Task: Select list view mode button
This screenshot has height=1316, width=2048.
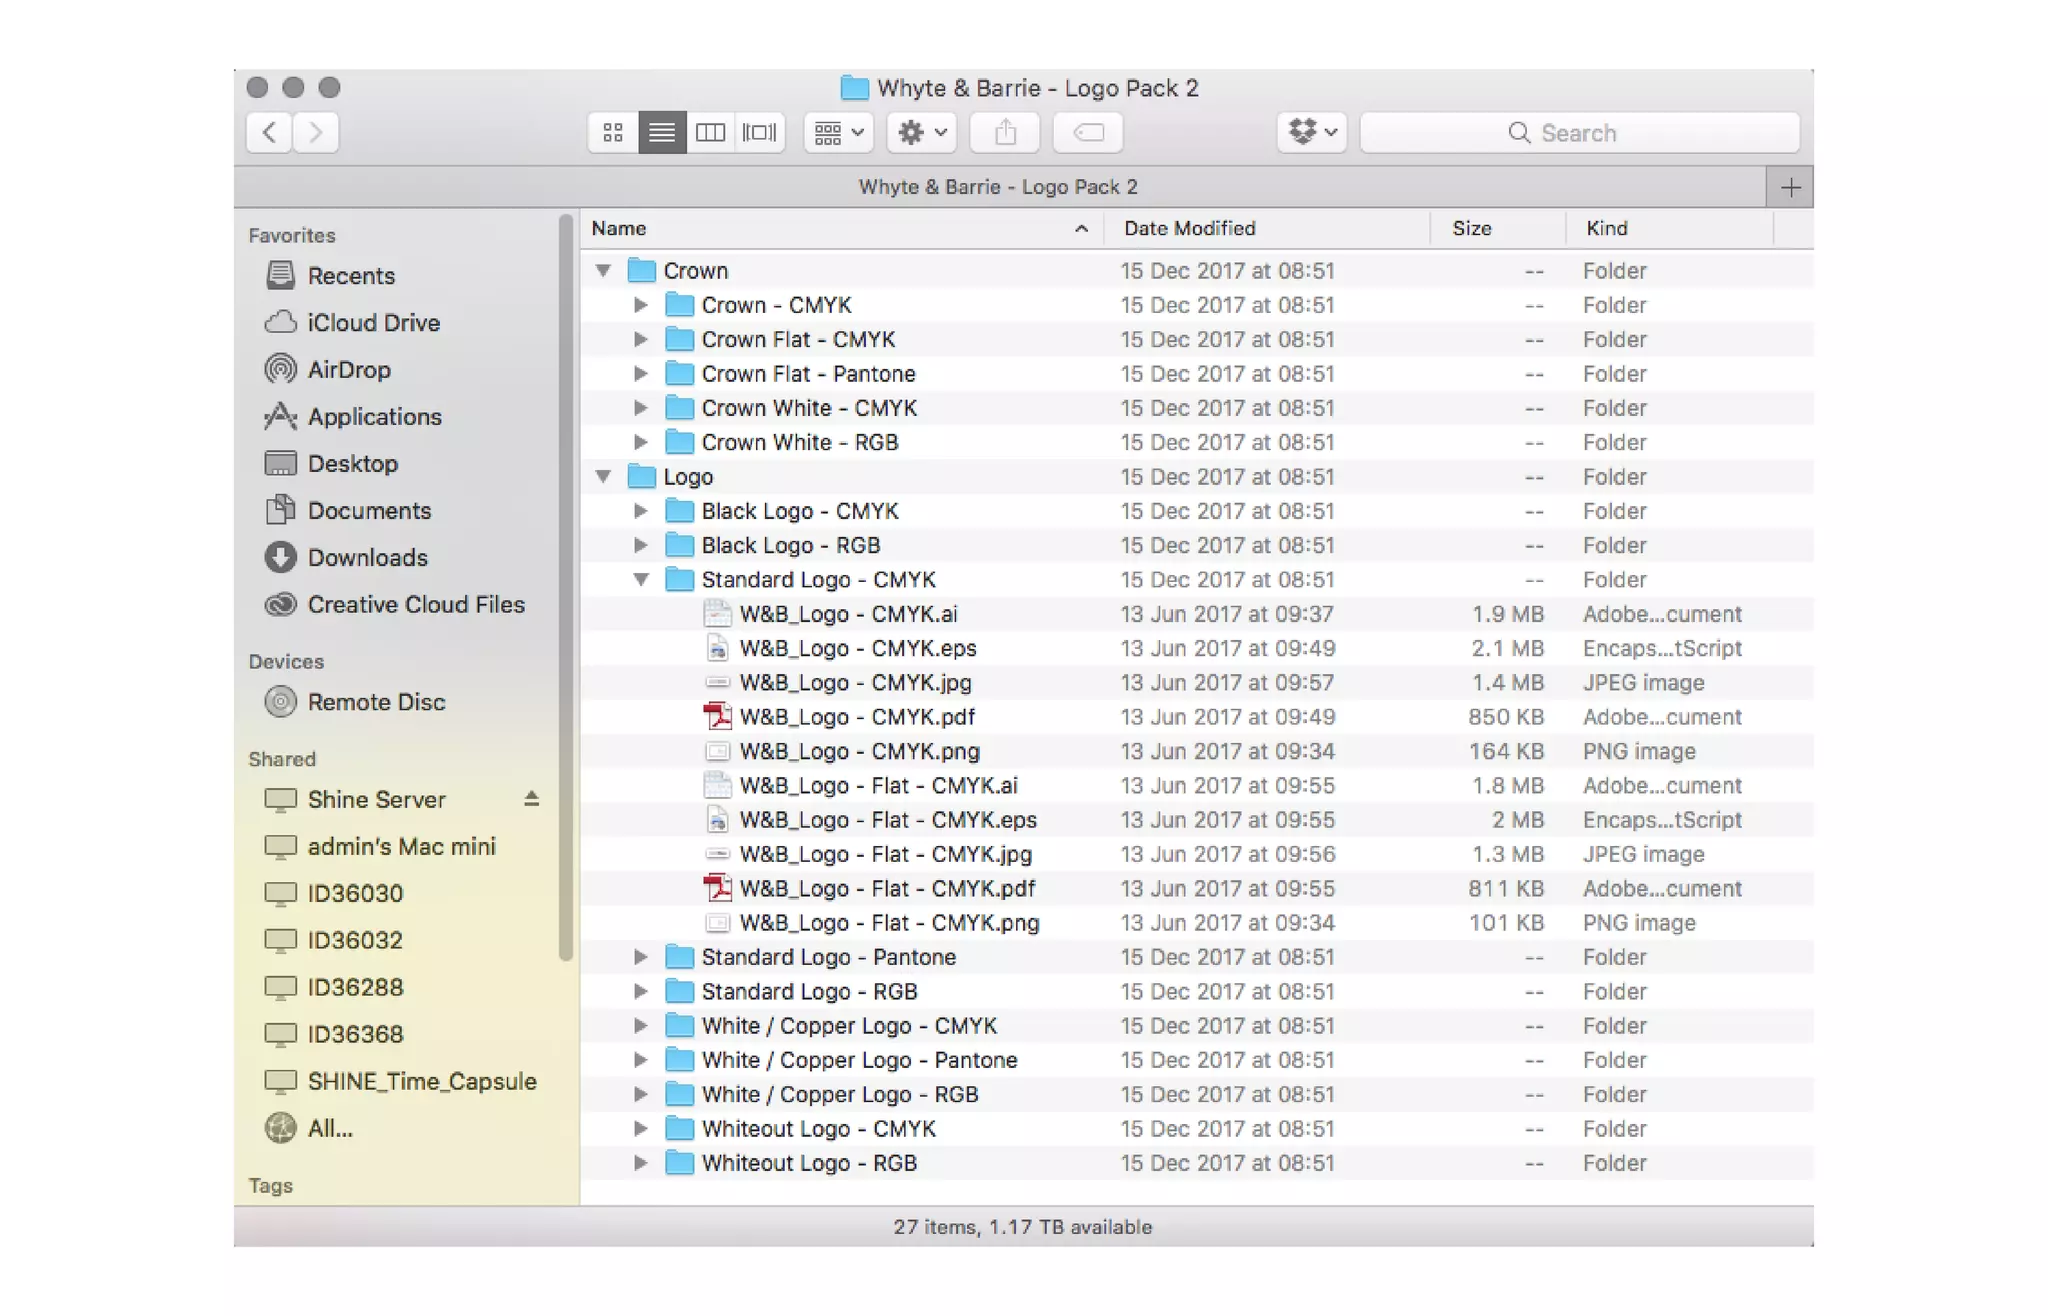Action: tap(661, 132)
